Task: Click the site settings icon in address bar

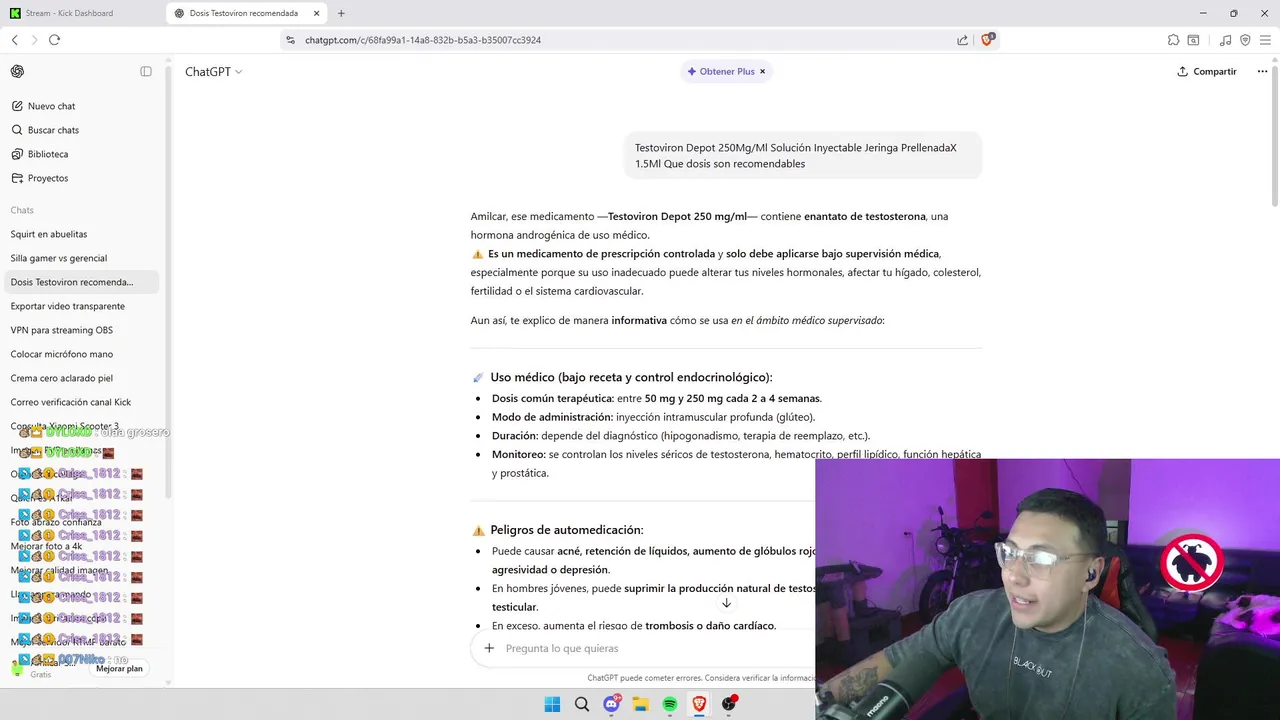Action: [x=290, y=40]
